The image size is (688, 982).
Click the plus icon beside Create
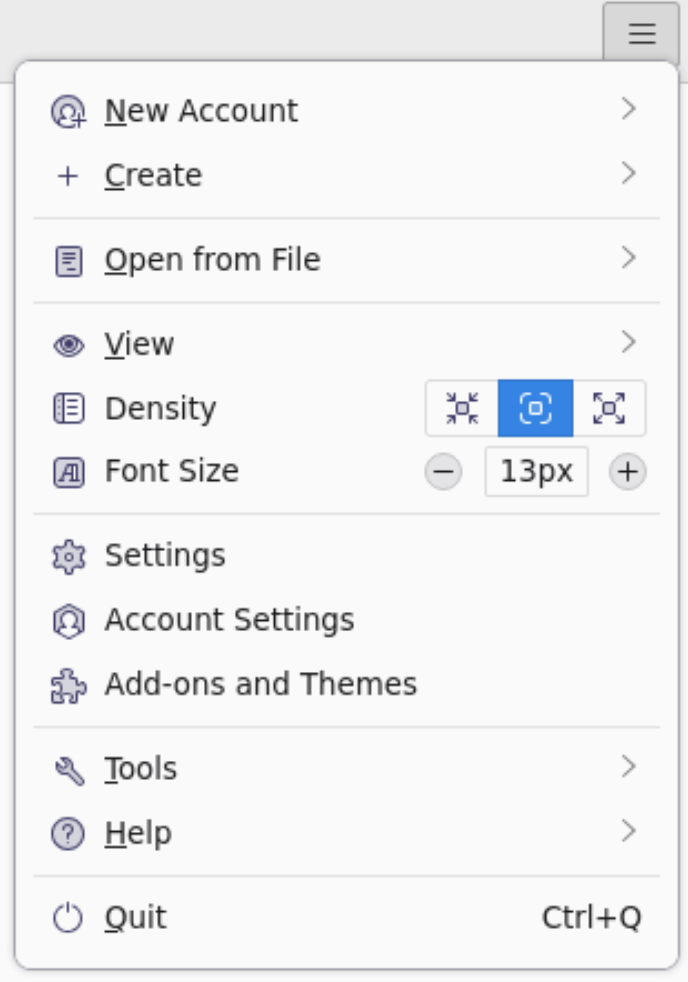[68, 176]
